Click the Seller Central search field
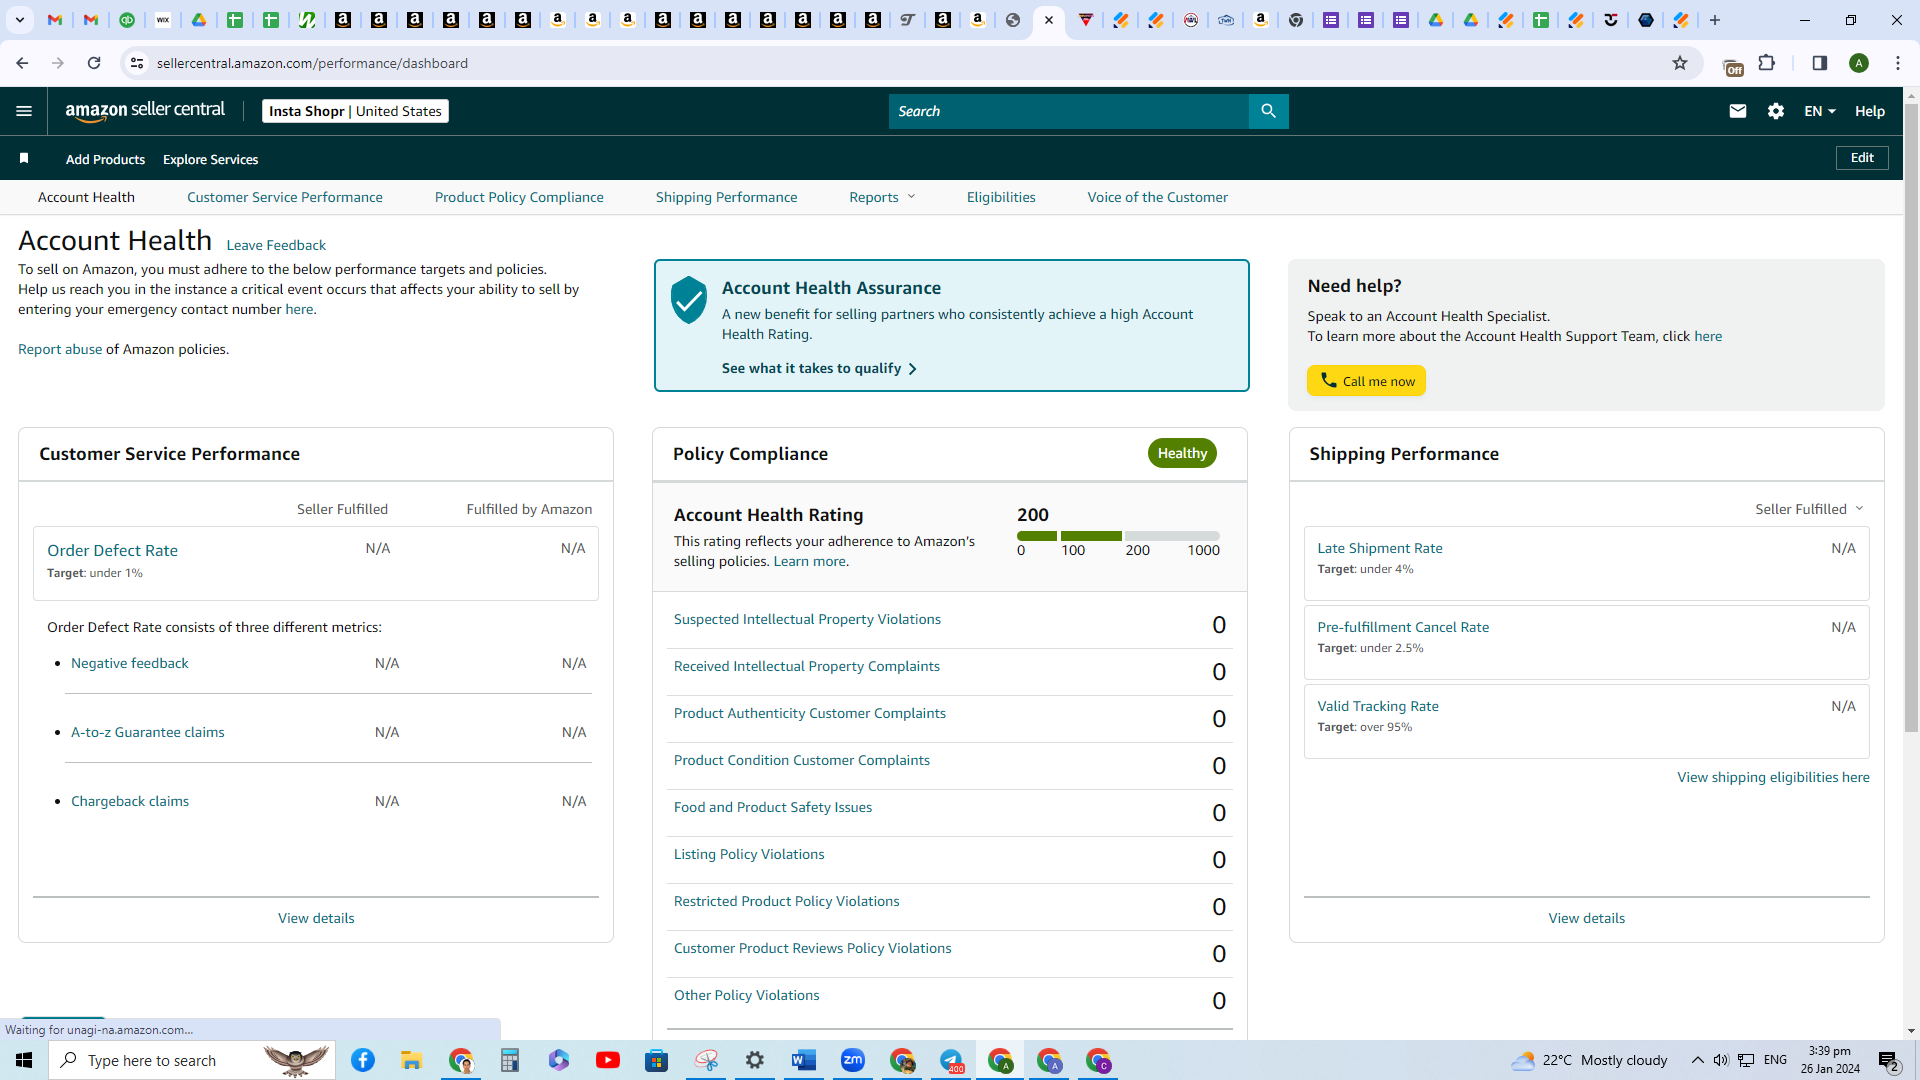 (1069, 111)
